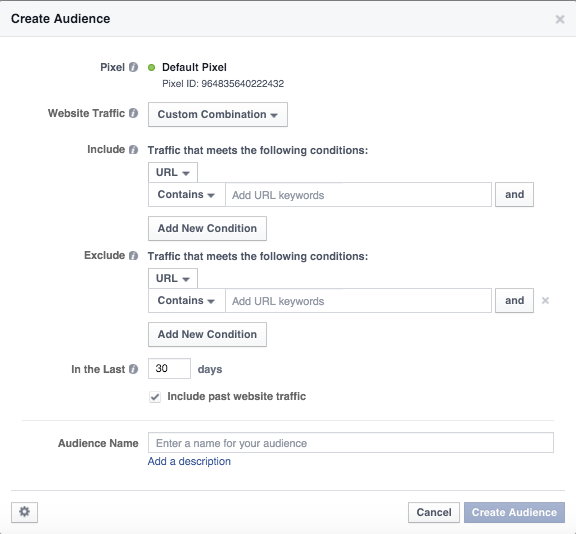This screenshot has height=534, width=576.
Task: Click the Website Traffic info icon
Action: point(133,113)
